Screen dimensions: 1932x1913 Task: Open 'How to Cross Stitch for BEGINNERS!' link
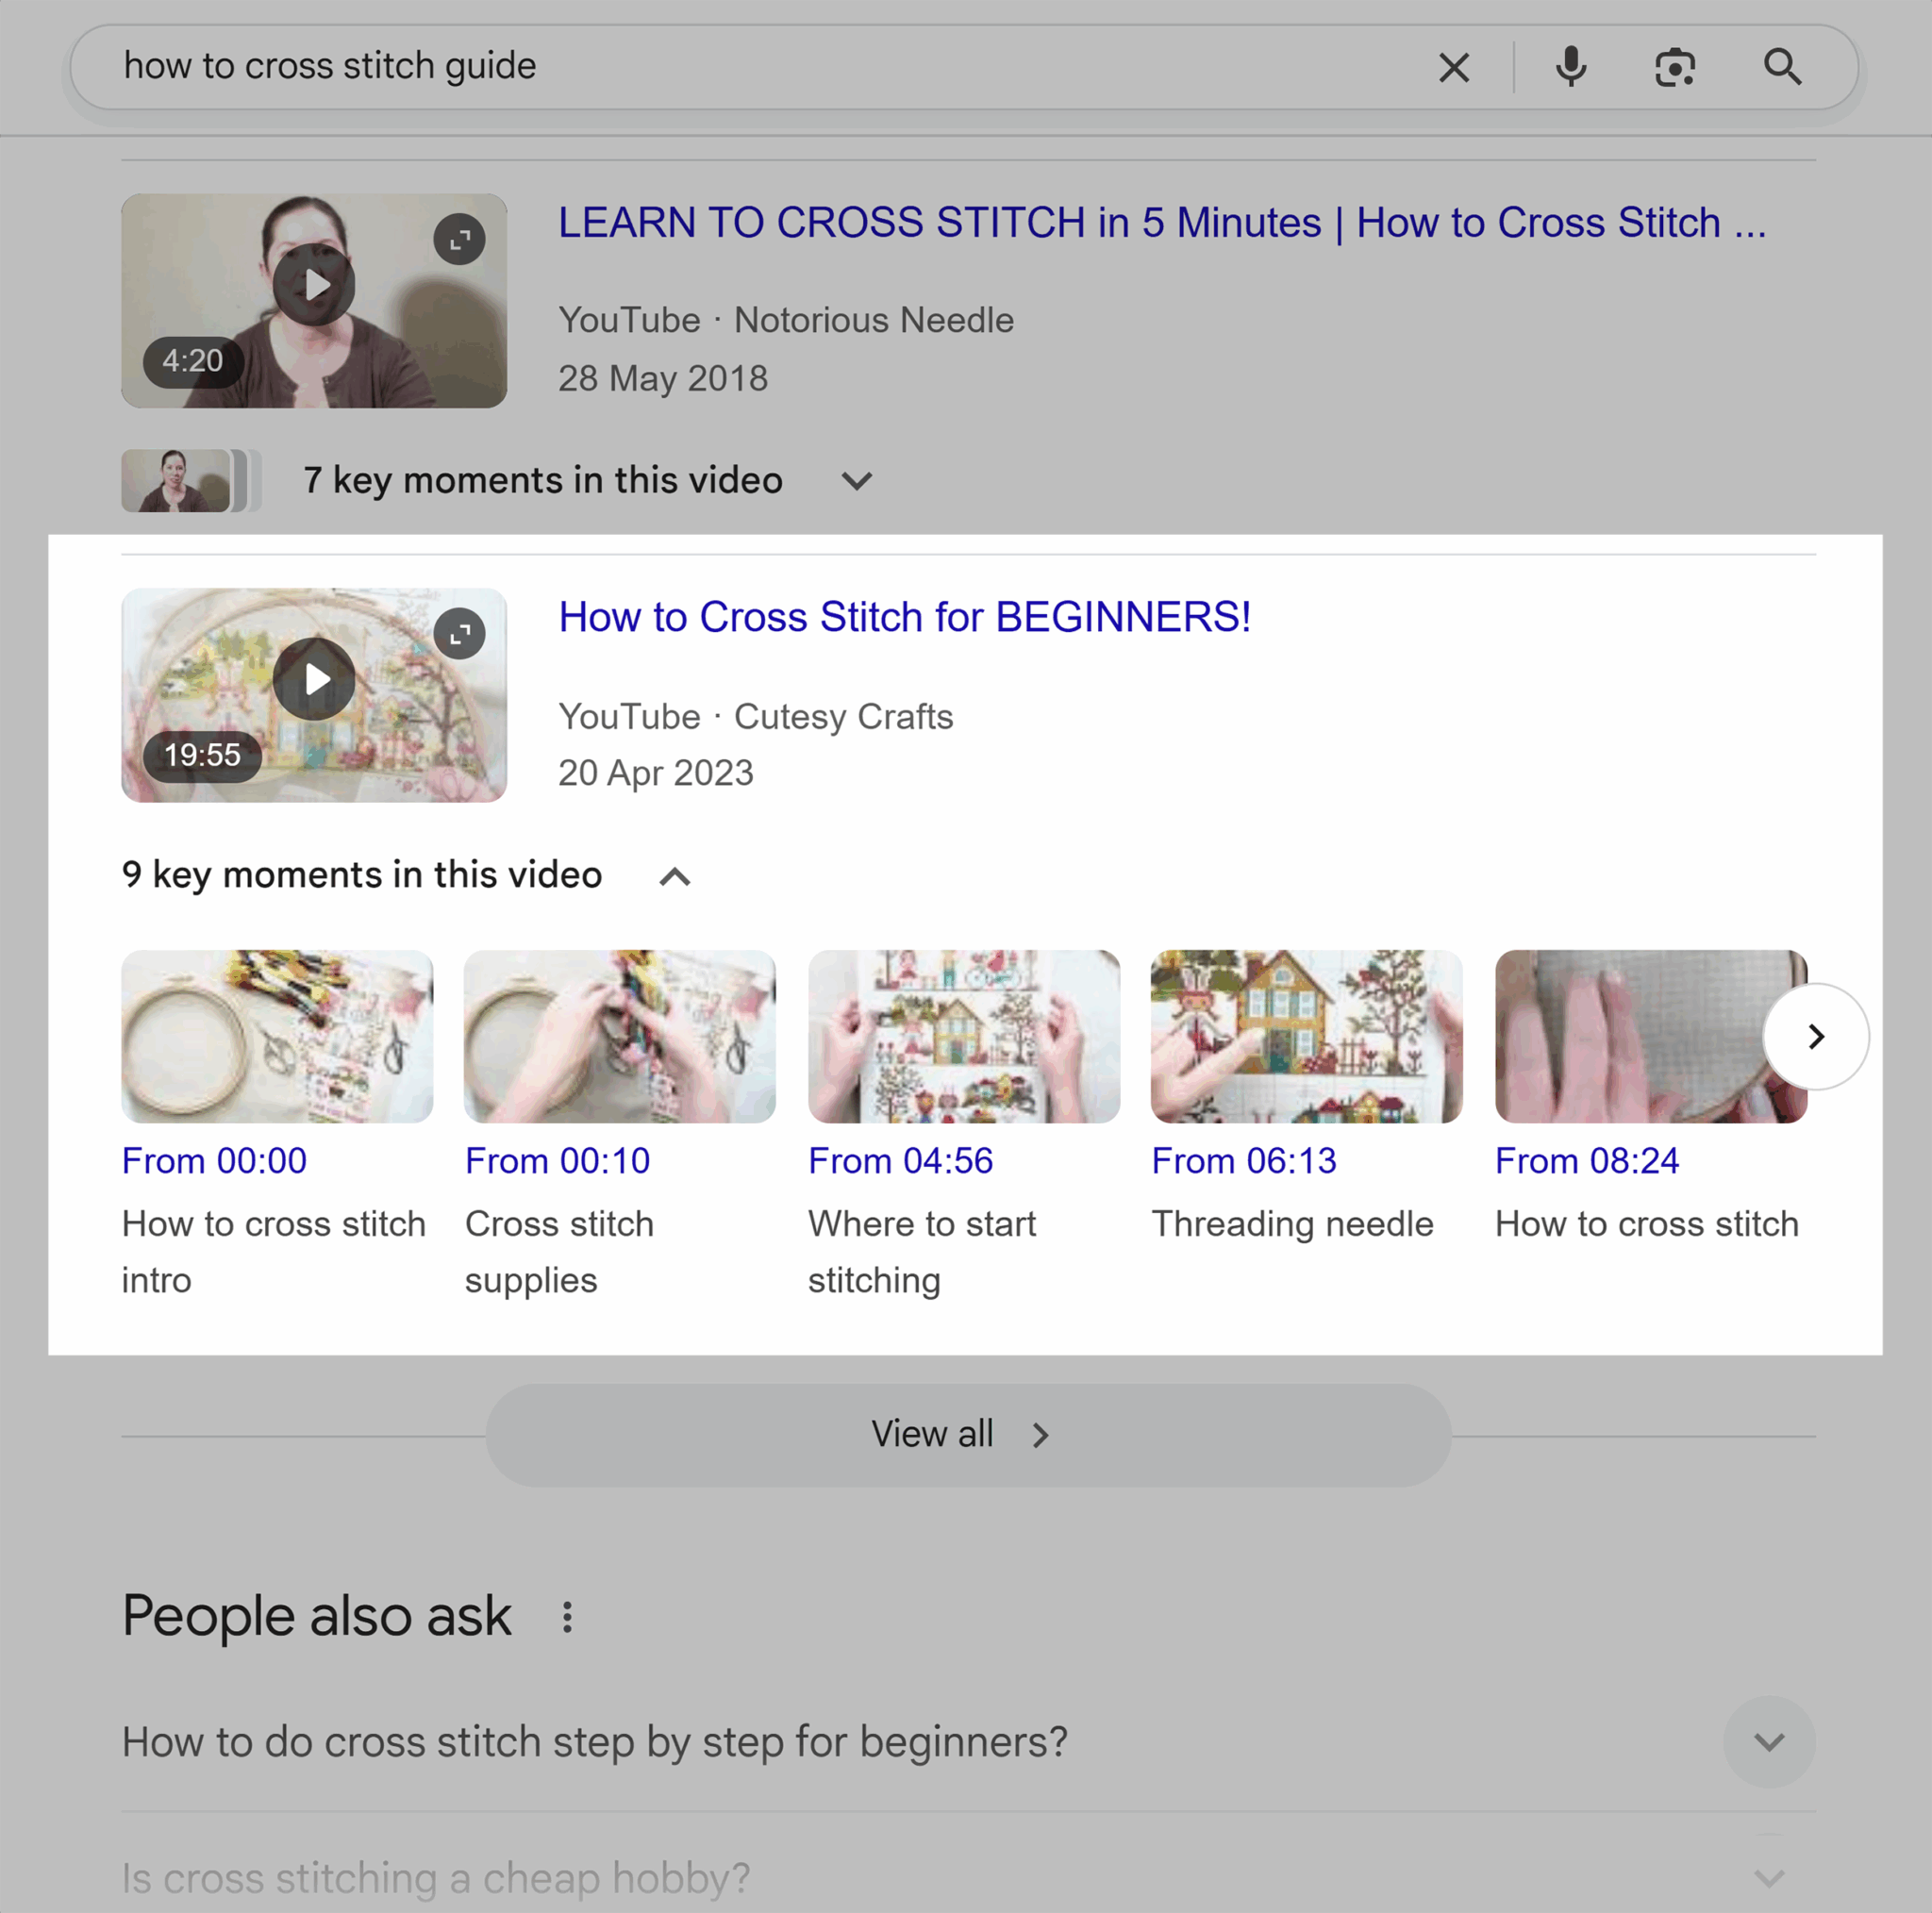[903, 617]
